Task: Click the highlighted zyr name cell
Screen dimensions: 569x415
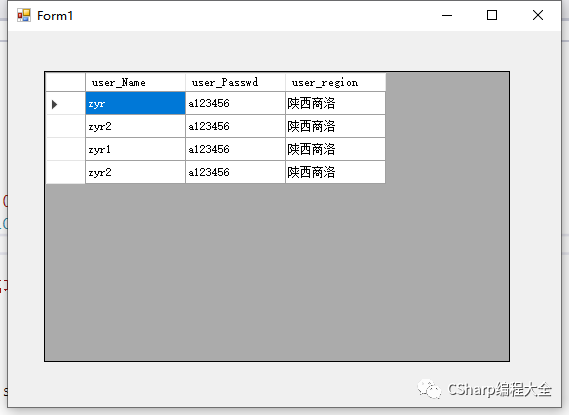Action: pos(135,103)
